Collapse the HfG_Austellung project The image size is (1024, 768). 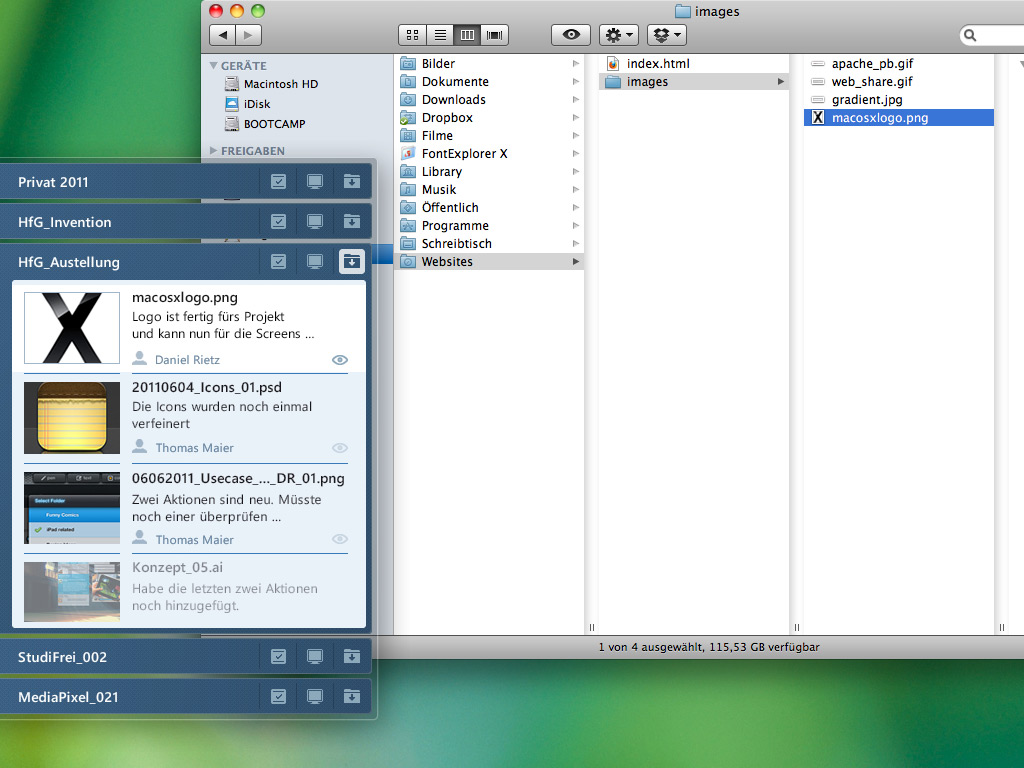pos(69,262)
